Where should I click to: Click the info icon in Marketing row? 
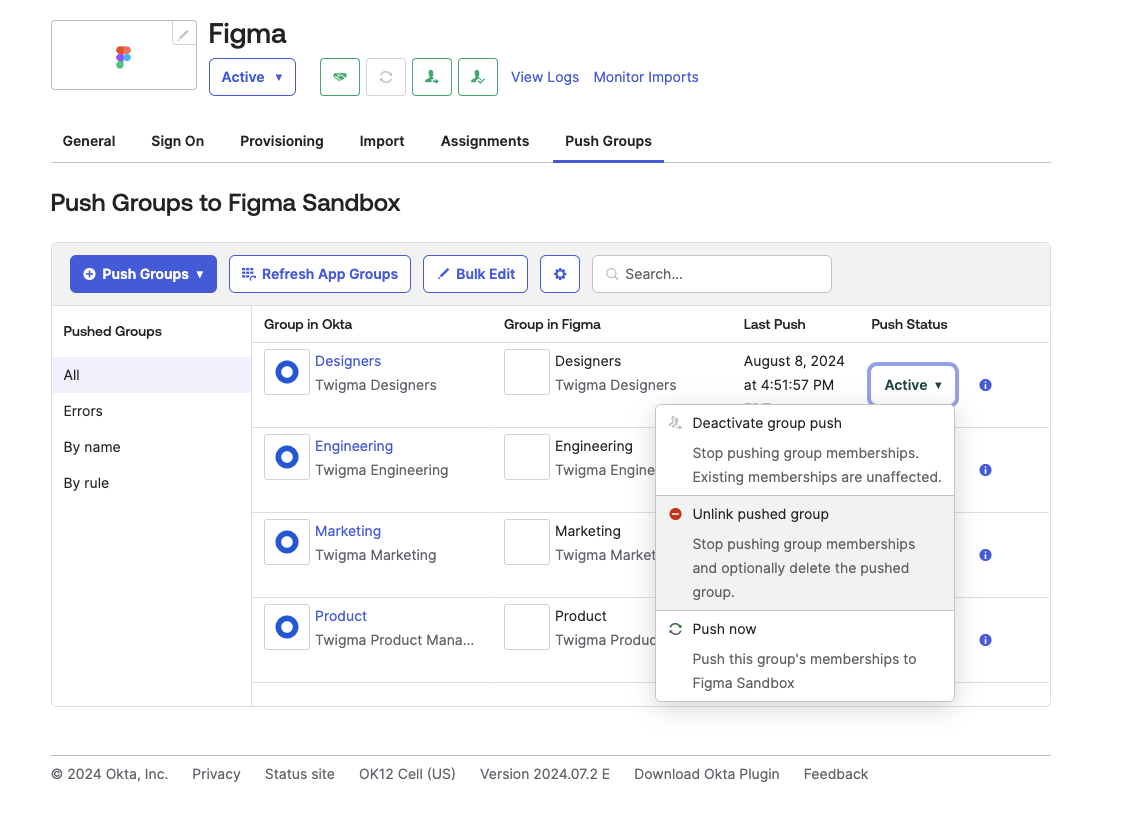point(985,555)
